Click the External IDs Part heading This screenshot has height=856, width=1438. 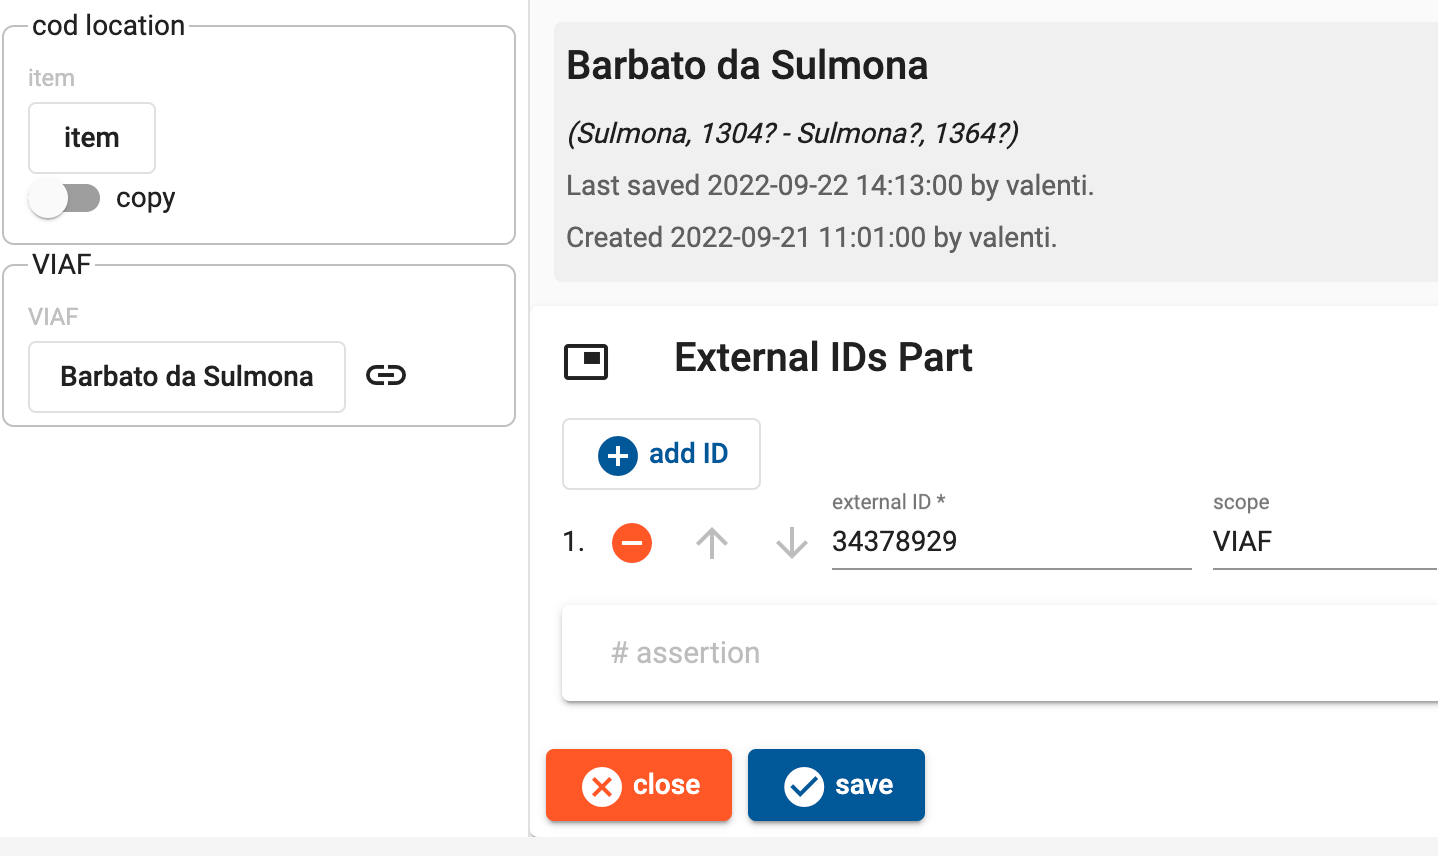point(823,357)
